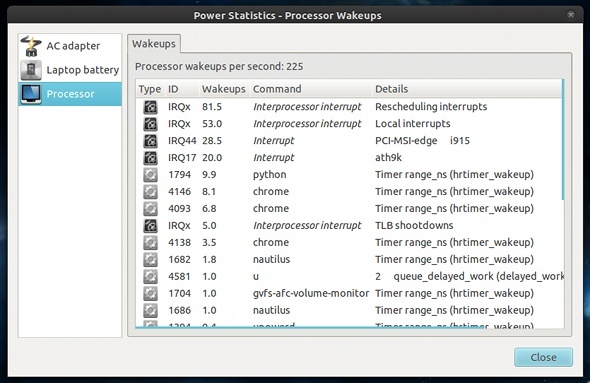590x383 pixels.
Task: Click the vertical scrollbar of wakeups list
Action: click(x=563, y=140)
